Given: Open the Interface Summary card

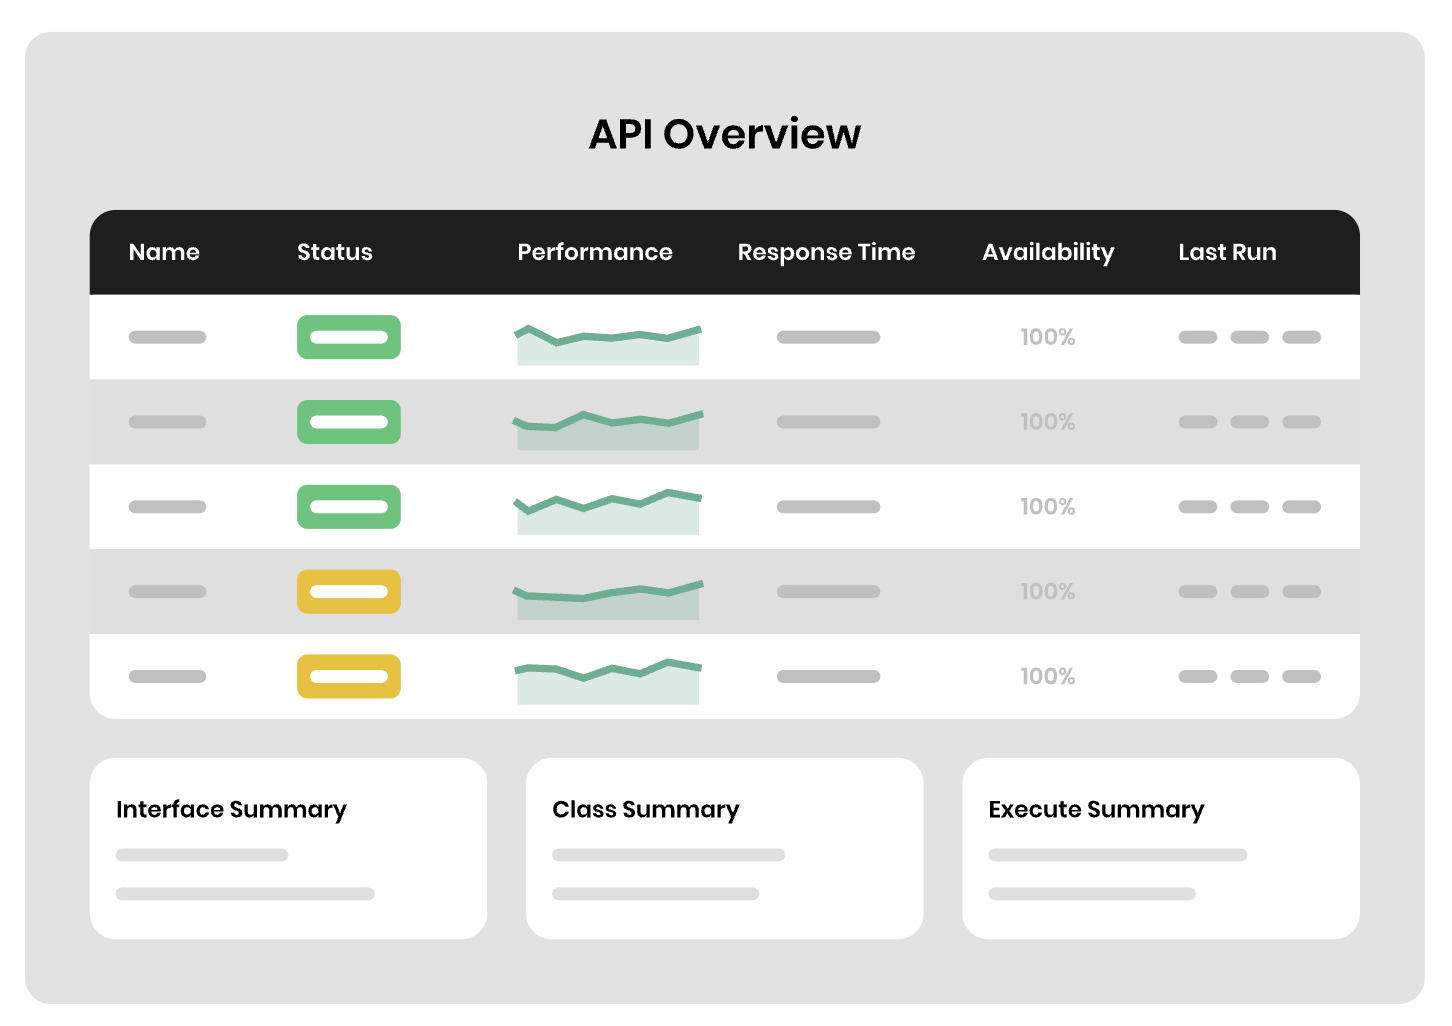Looking at the screenshot, I should click(288, 848).
